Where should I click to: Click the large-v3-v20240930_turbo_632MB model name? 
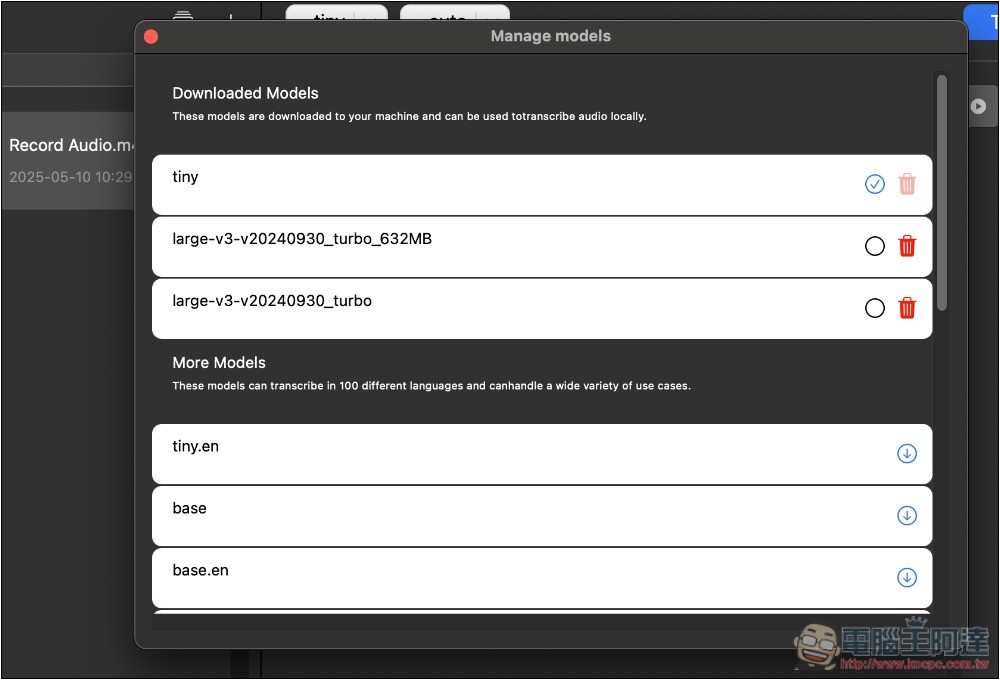(302, 239)
